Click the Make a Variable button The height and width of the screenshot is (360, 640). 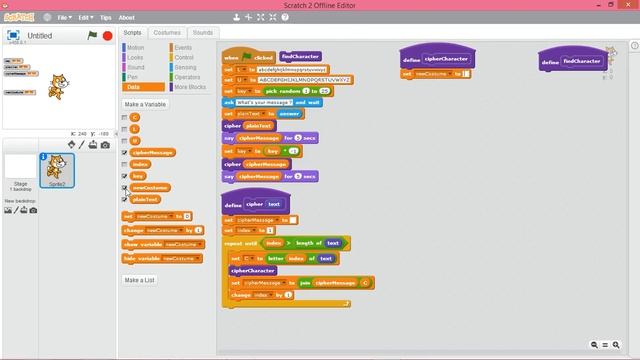click(x=145, y=104)
